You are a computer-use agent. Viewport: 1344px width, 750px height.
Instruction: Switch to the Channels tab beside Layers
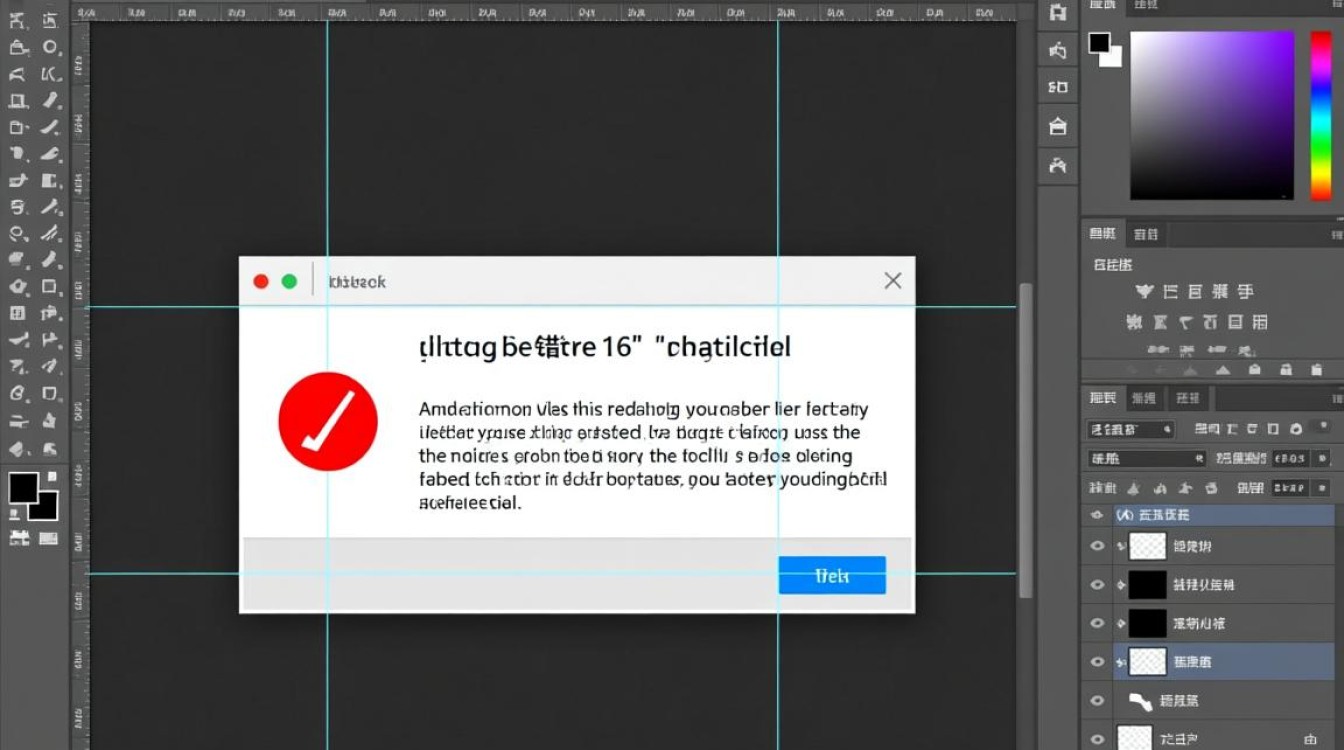click(x=1143, y=398)
